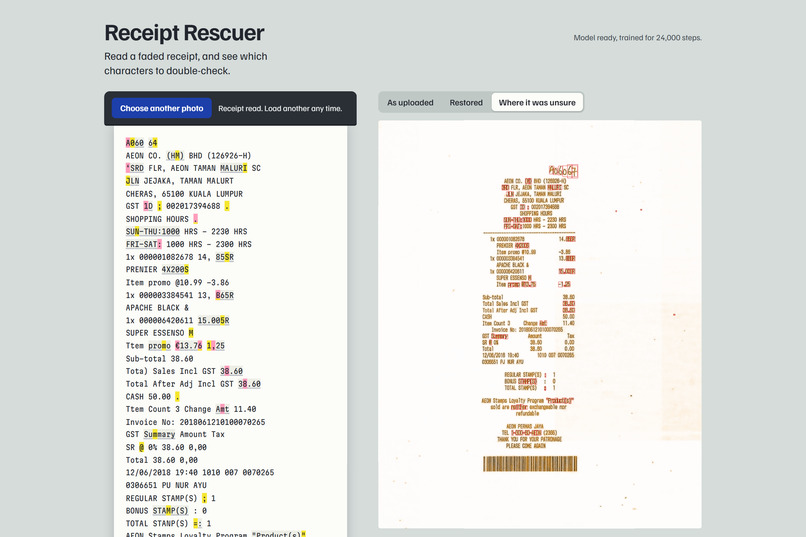The height and width of the screenshot is (537, 806).
Task: Click the 'REGULAR STAMP(S) ; 1' line
Action: coord(171,498)
